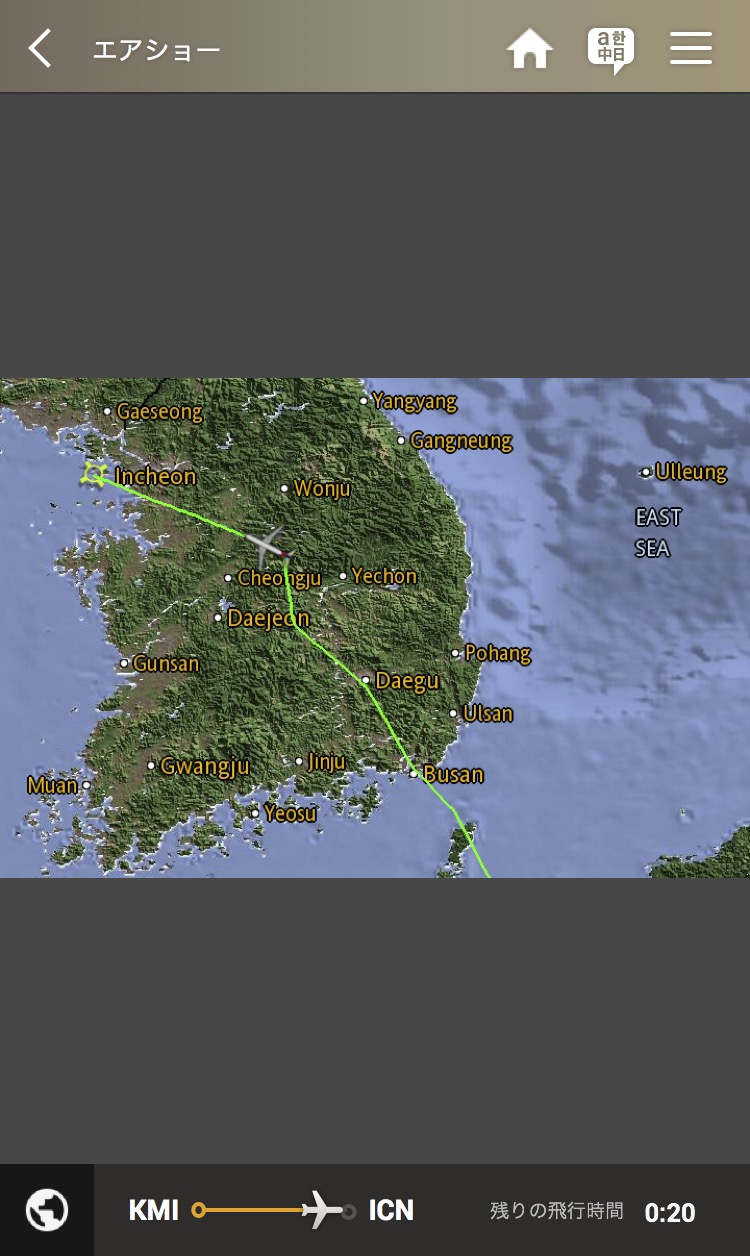750x1256 pixels.
Task: Tap the globe icon at bottom left
Action: (x=47, y=1210)
